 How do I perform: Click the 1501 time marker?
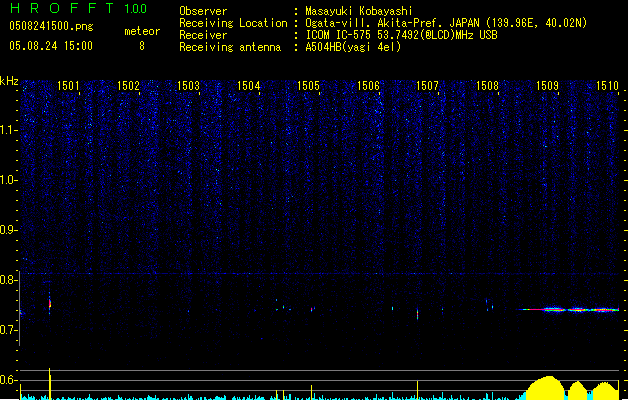[68, 86]
